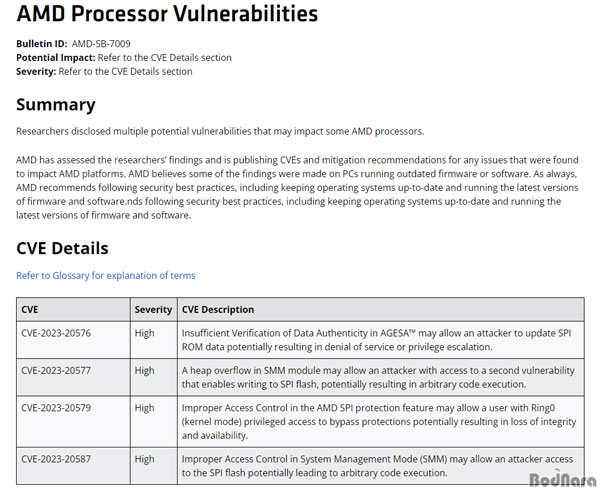This screenshot has width=600, height=490.
Task: Select the CVE-2023-20579 row identifier
Action: tap(56, 408)
